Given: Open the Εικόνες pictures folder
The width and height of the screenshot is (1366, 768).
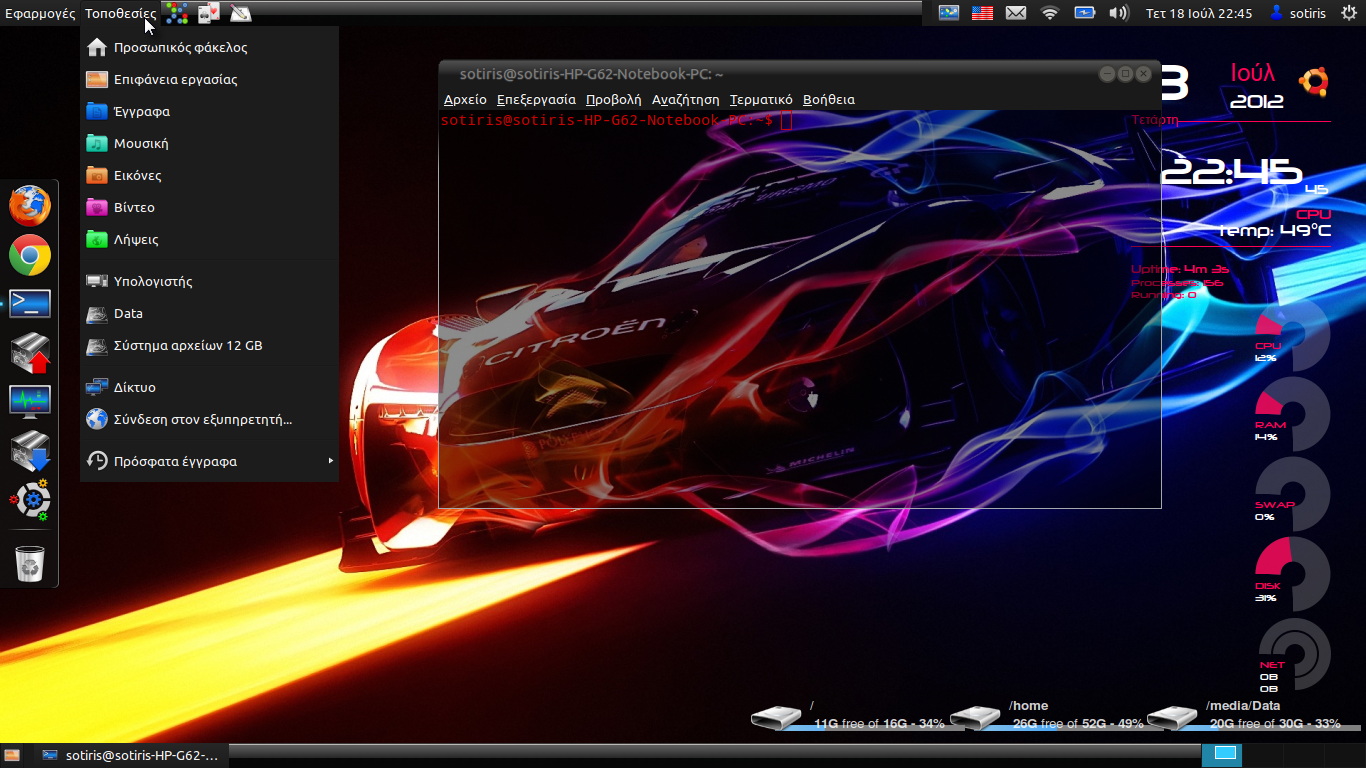Looking at the screenshot, I should tap(209, 175).
